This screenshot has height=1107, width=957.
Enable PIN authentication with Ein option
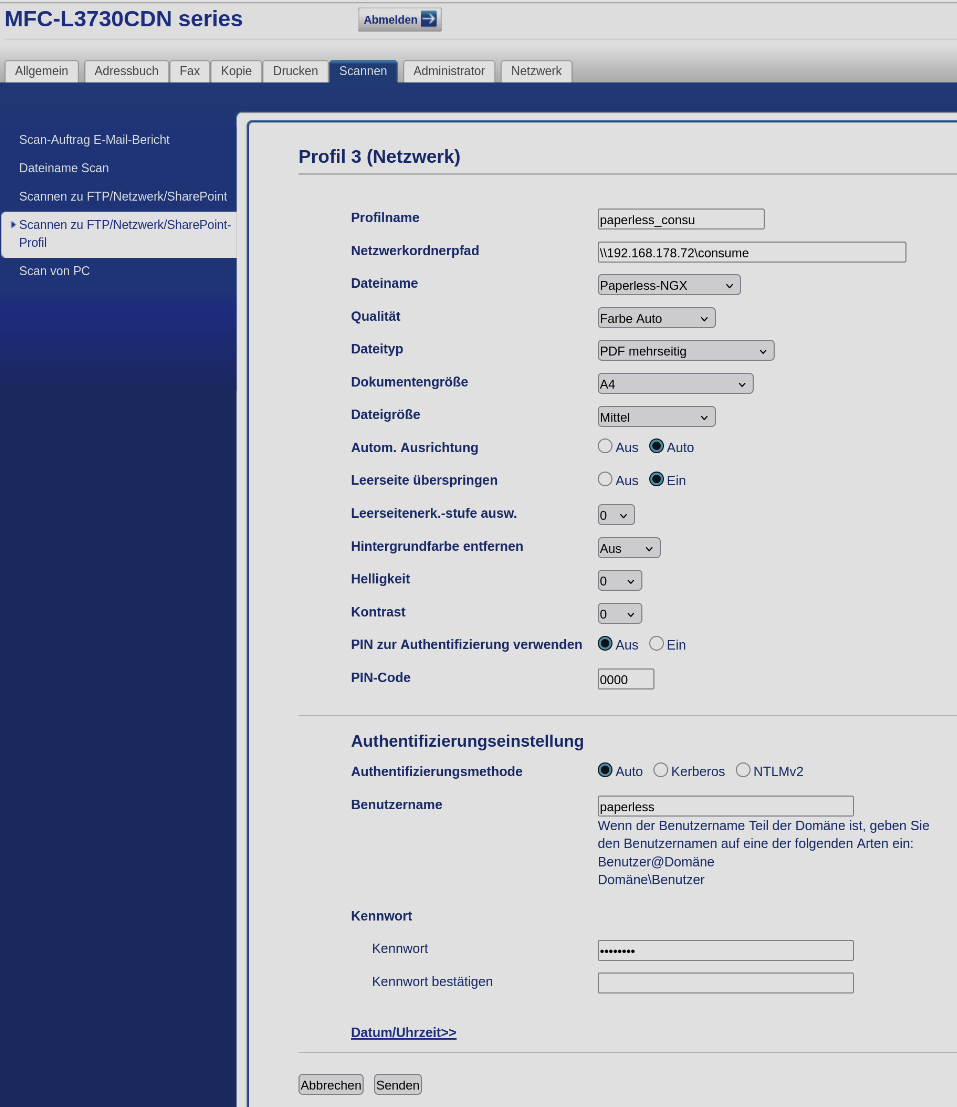coord(657,644)
